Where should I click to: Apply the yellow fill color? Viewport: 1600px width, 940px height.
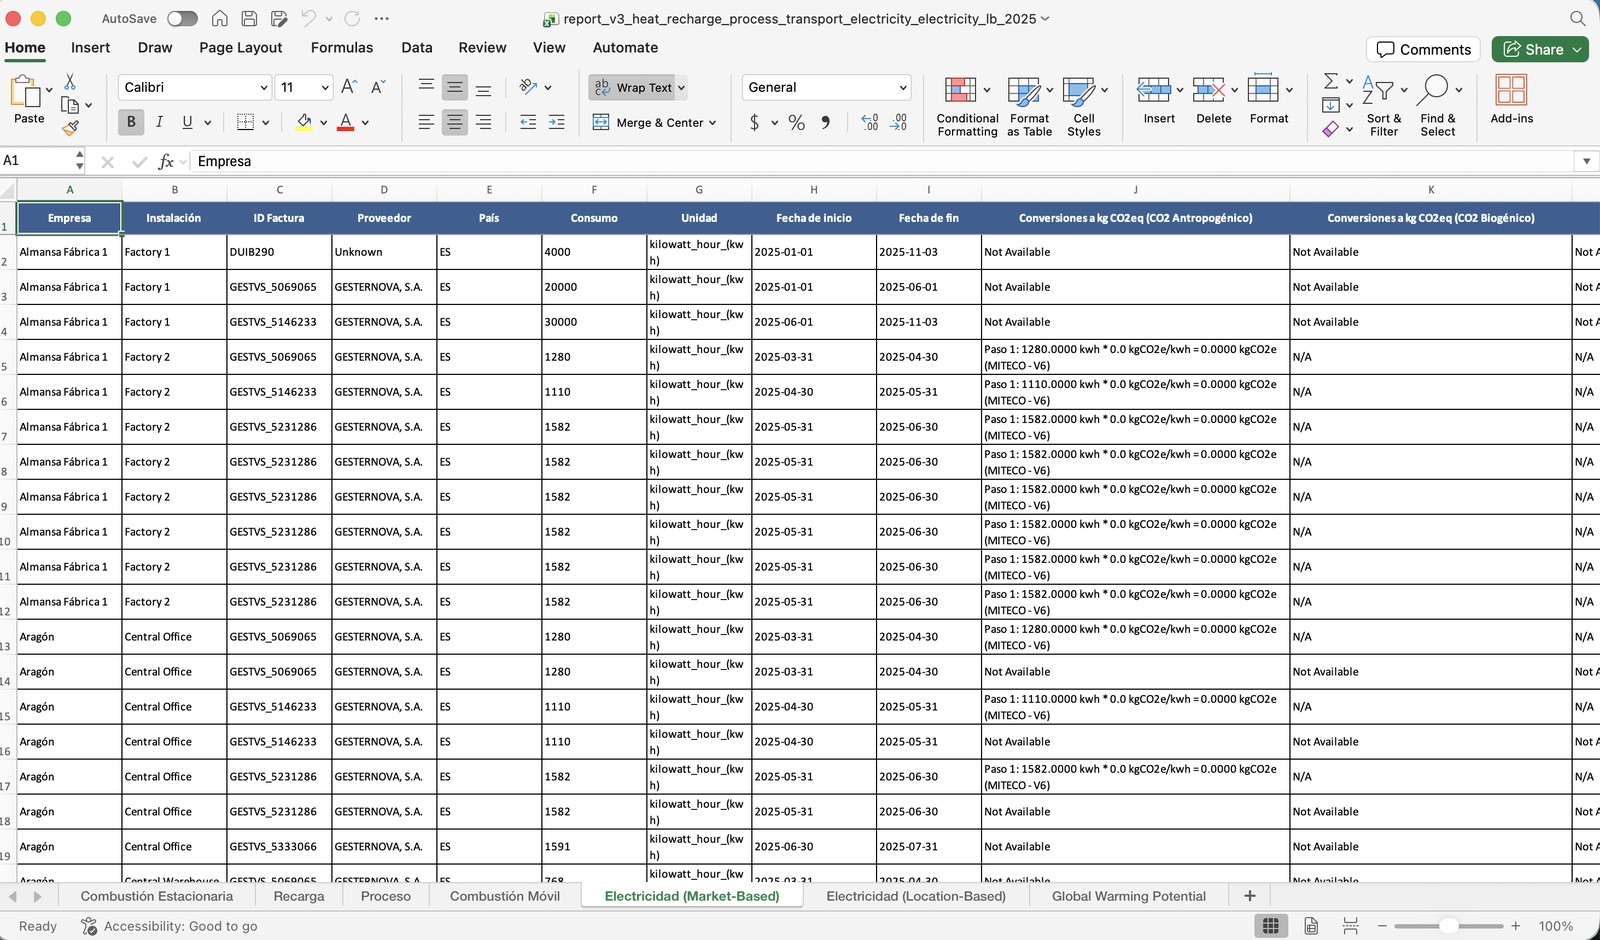tap(304, 122)
